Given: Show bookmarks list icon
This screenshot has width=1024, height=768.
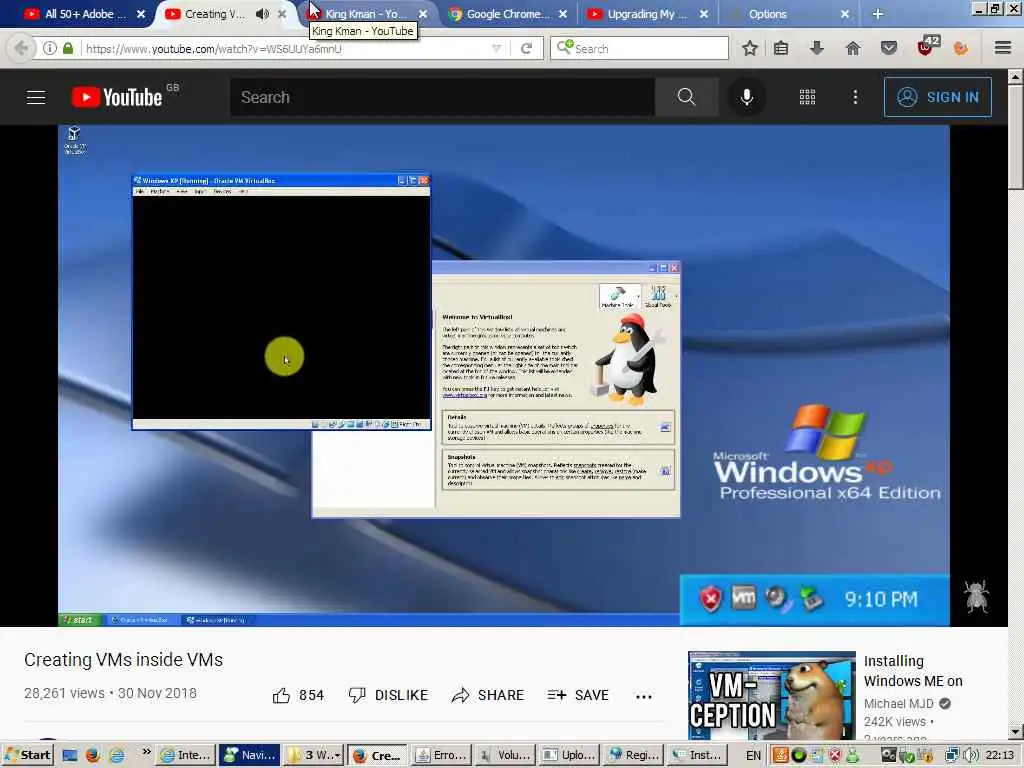Looking at the screenshot, I should click(781, 48).
